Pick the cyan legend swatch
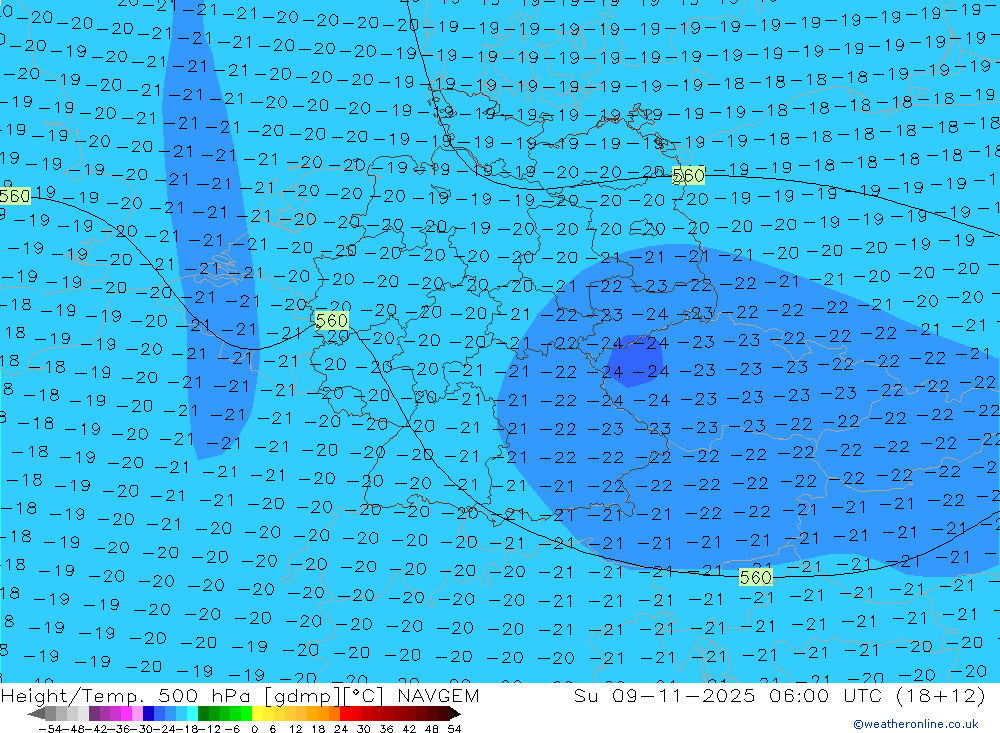 192,713
